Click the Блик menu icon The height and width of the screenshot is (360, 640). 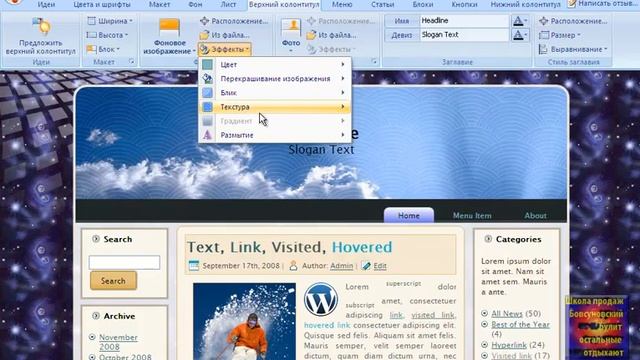coord(207,93)
